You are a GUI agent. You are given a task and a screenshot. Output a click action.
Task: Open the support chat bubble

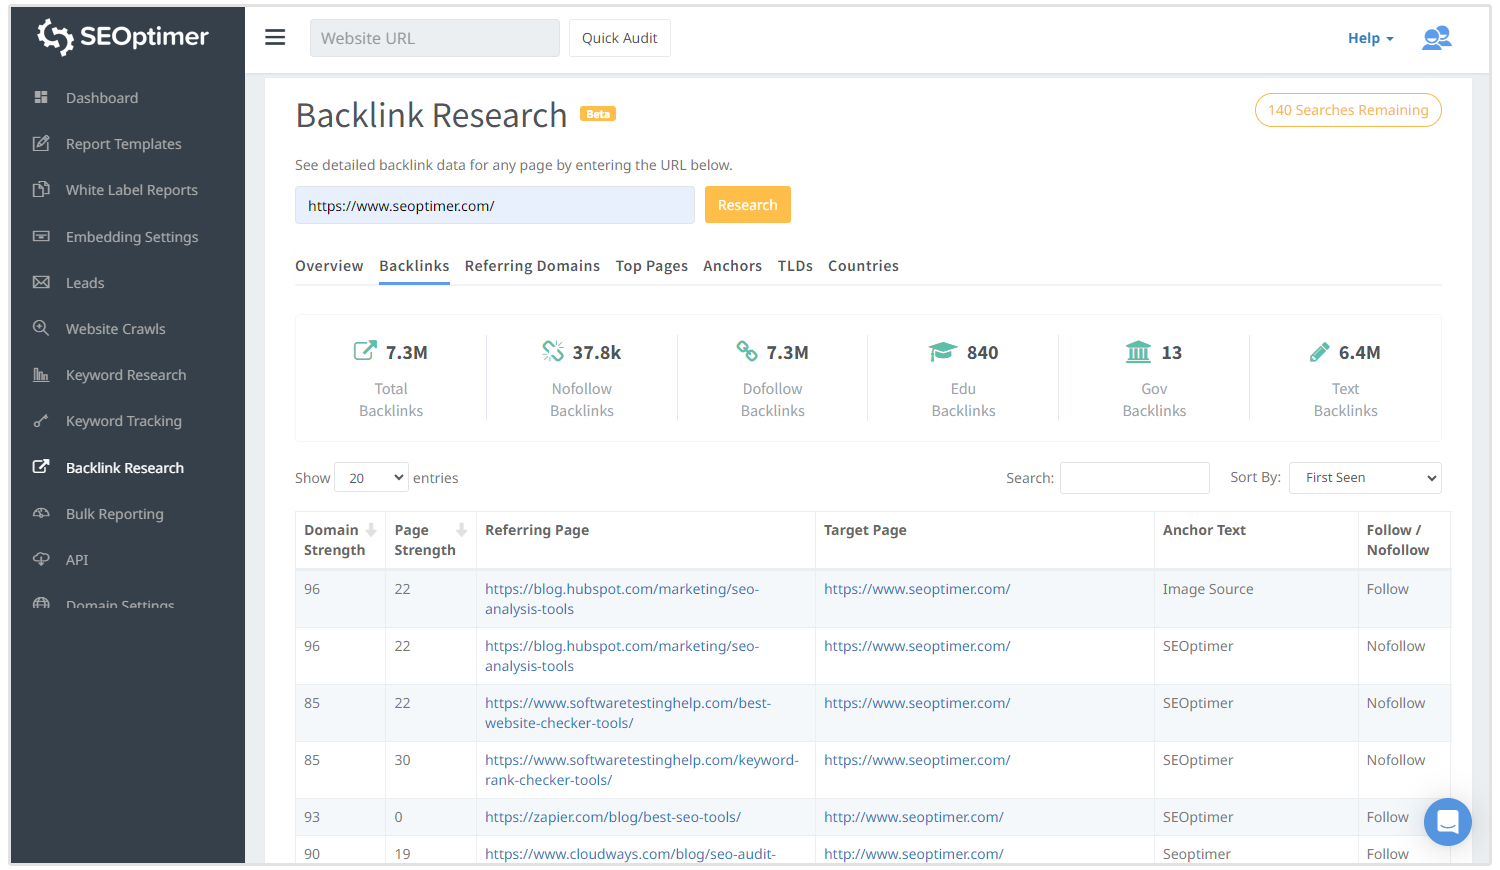[1447, 821]
